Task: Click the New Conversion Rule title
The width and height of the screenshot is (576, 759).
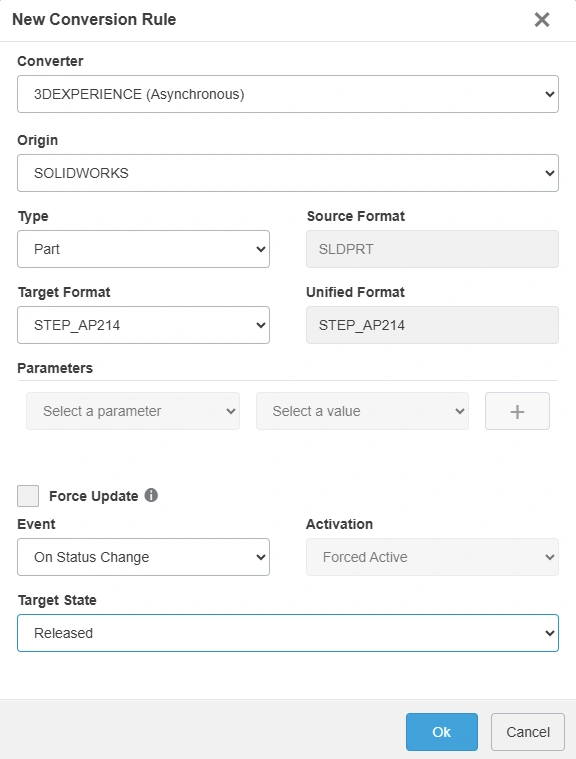Action: (94, 19)
